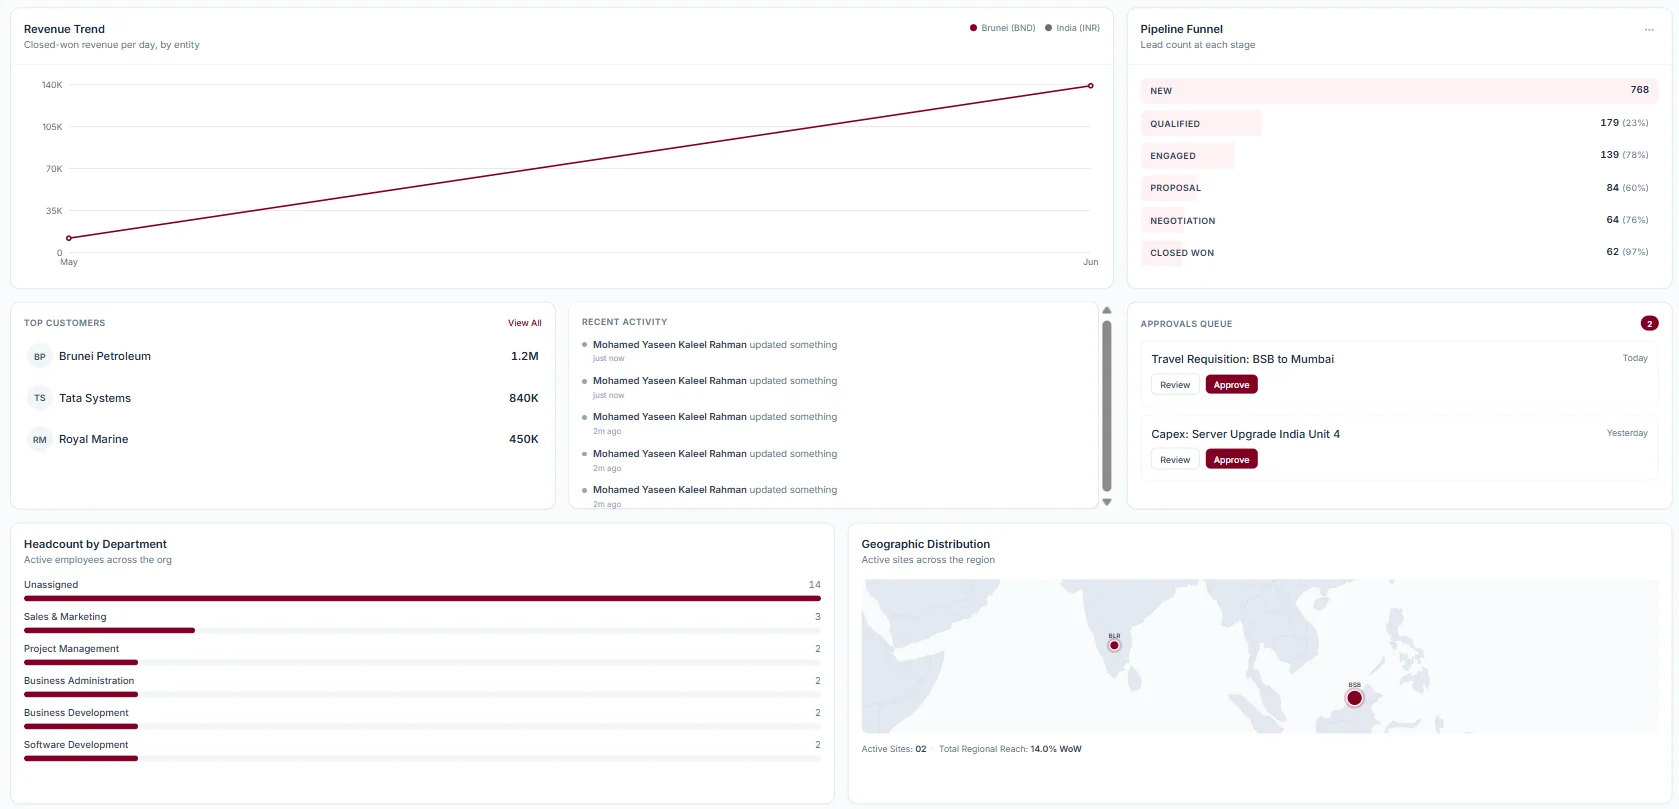This screenshot has height=809, width=1679.
Task: Click the approvals queue count badge
Action: [x=1649, y=323]
